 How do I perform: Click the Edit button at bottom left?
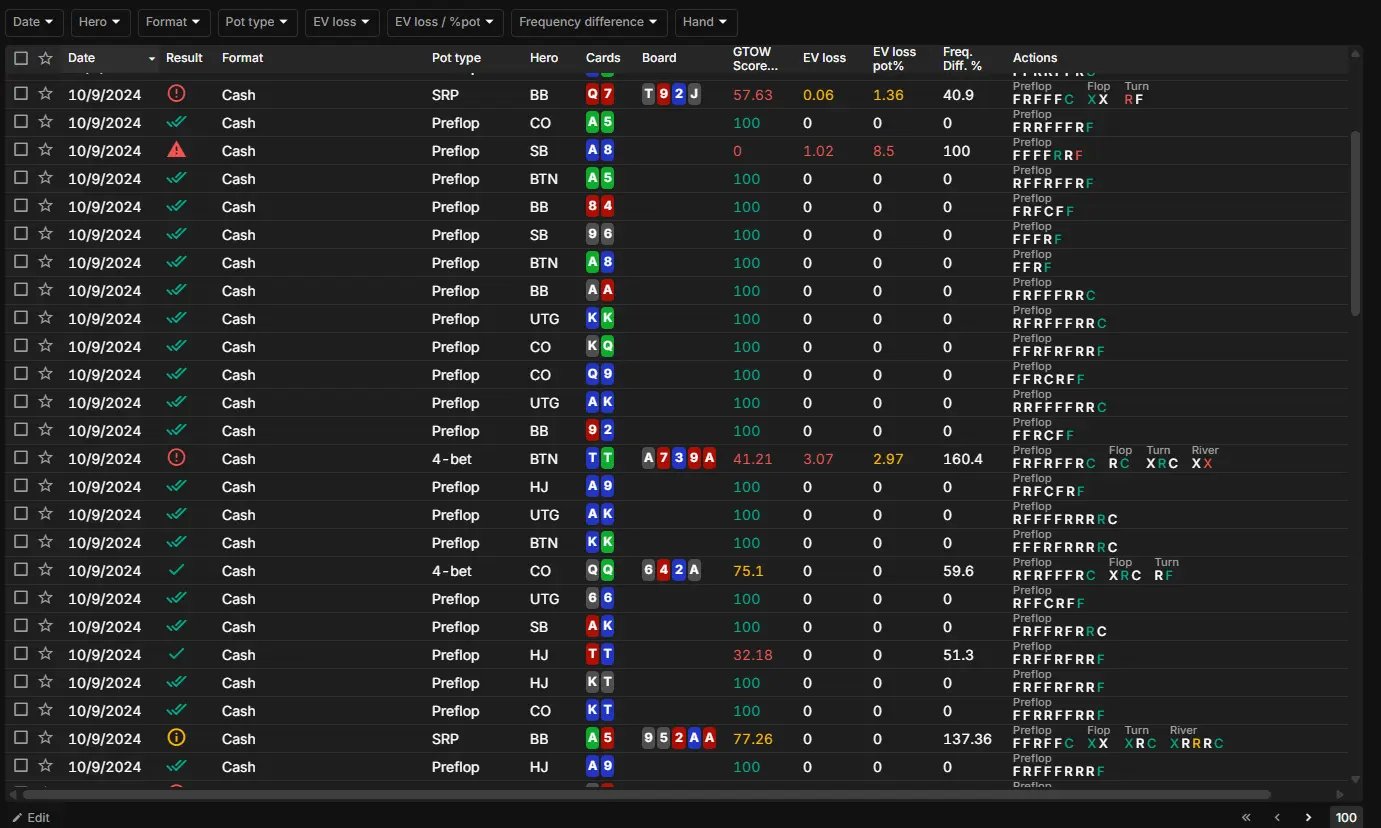[31, 817]
